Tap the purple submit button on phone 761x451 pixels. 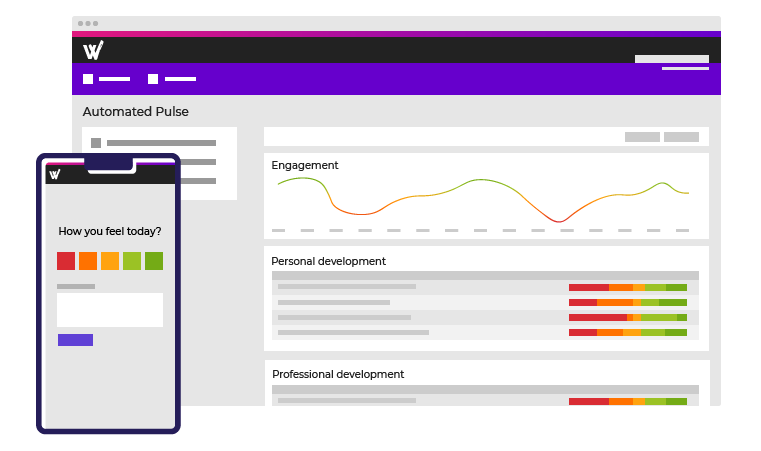pyautogui.click(x=75, y=340)
